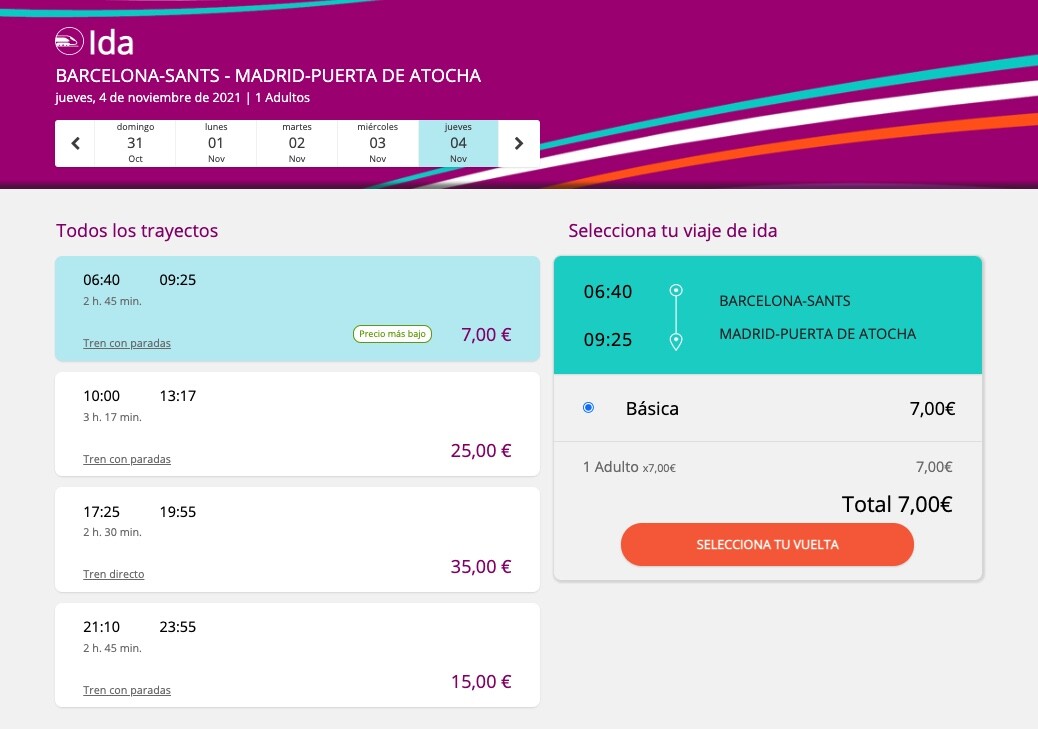1038x729 pixels.
Task: Click the destination pin marker on the route diagram
Action: 676,340
